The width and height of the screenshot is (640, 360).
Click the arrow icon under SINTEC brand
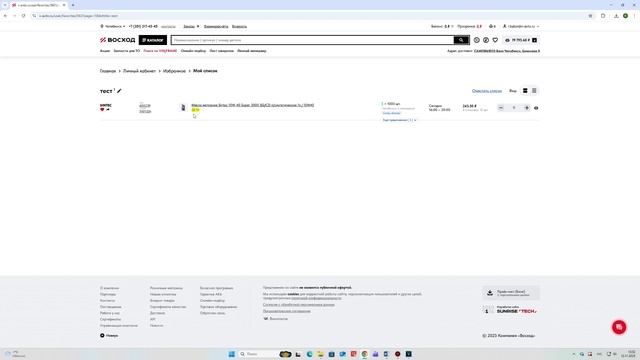[x=108, y=109]
